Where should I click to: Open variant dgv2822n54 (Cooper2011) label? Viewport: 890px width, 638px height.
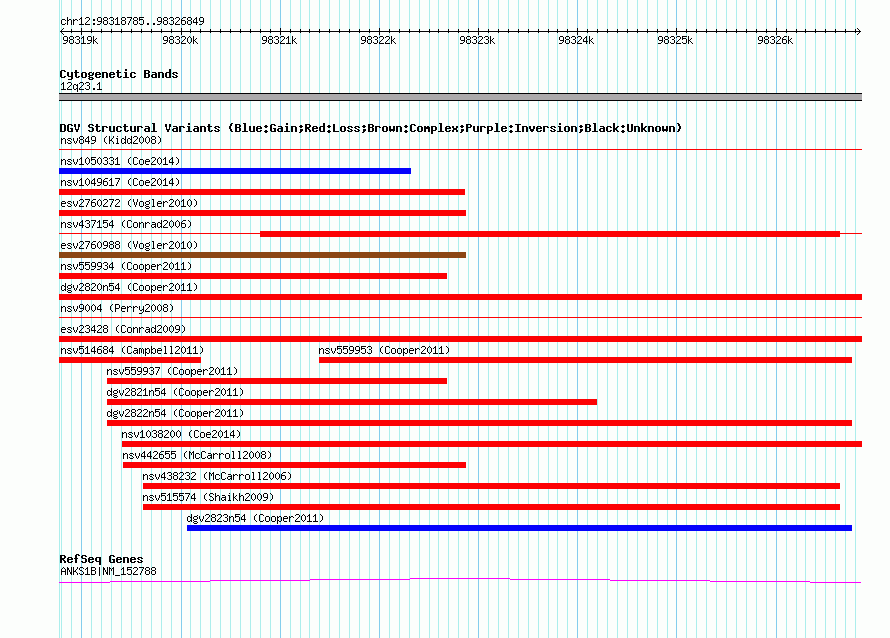click(x=175, y=413)
